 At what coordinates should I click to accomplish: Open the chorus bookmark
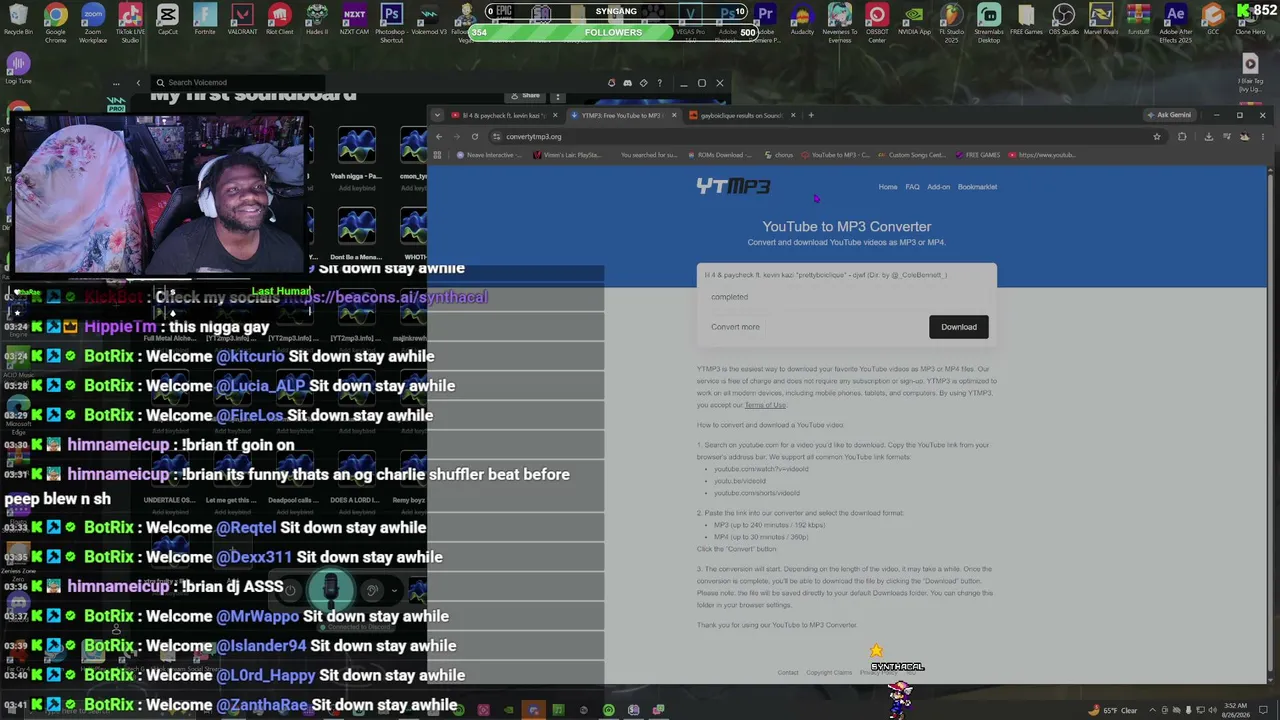point(780,155)
